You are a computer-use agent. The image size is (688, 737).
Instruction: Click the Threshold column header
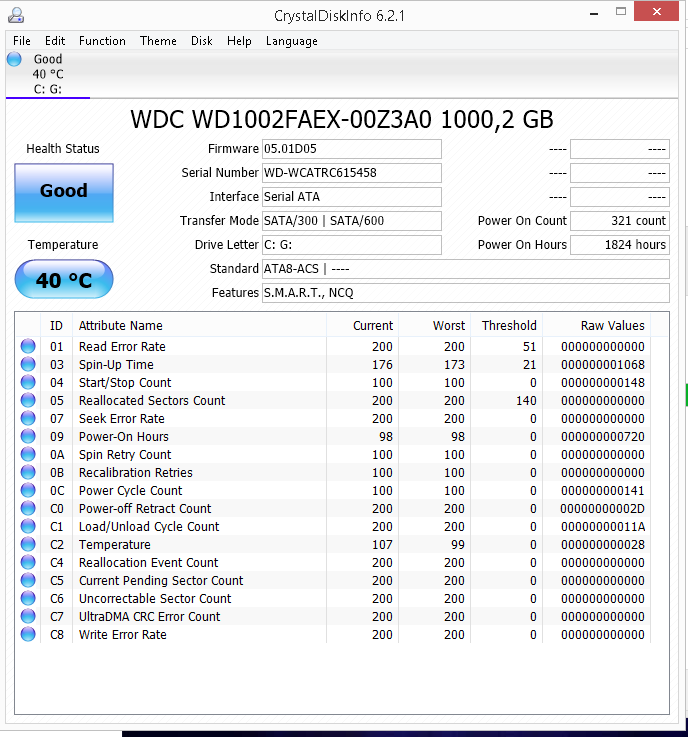click(x=507, y=325)
